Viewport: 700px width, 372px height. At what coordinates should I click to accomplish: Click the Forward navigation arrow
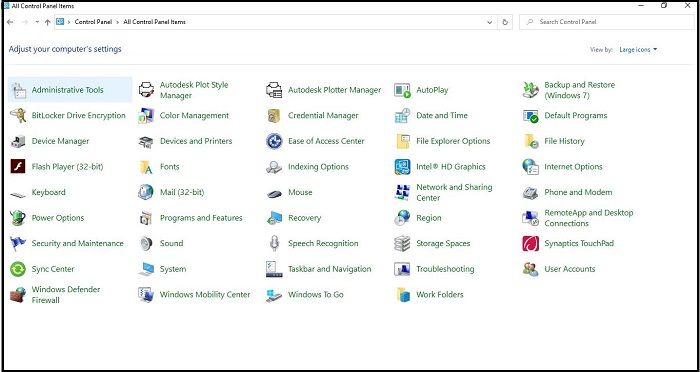tap(25, 22)
